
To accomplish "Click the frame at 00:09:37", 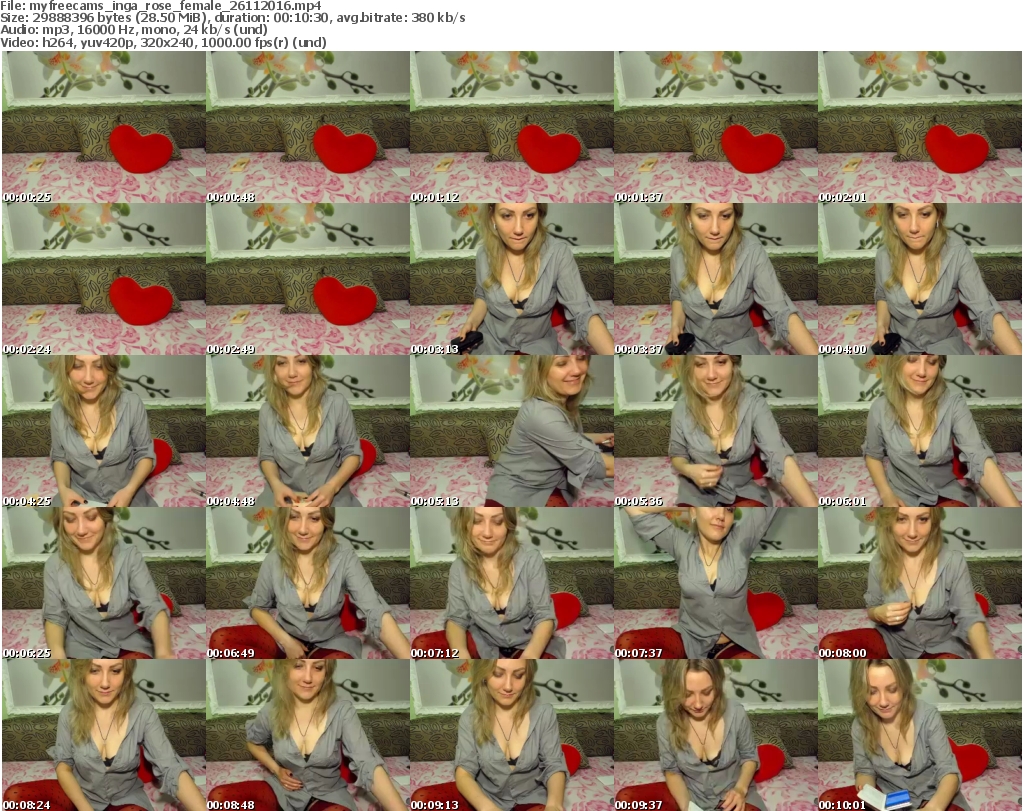I will click(x=715, y=735).
